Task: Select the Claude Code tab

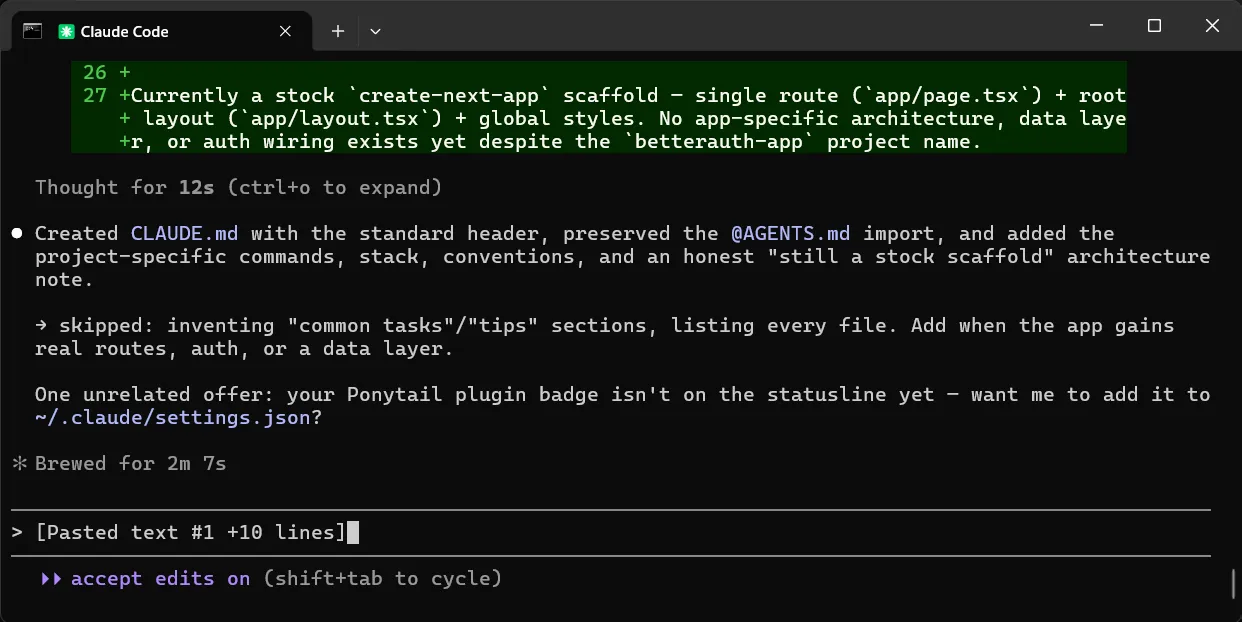Action: click(162, 31)
